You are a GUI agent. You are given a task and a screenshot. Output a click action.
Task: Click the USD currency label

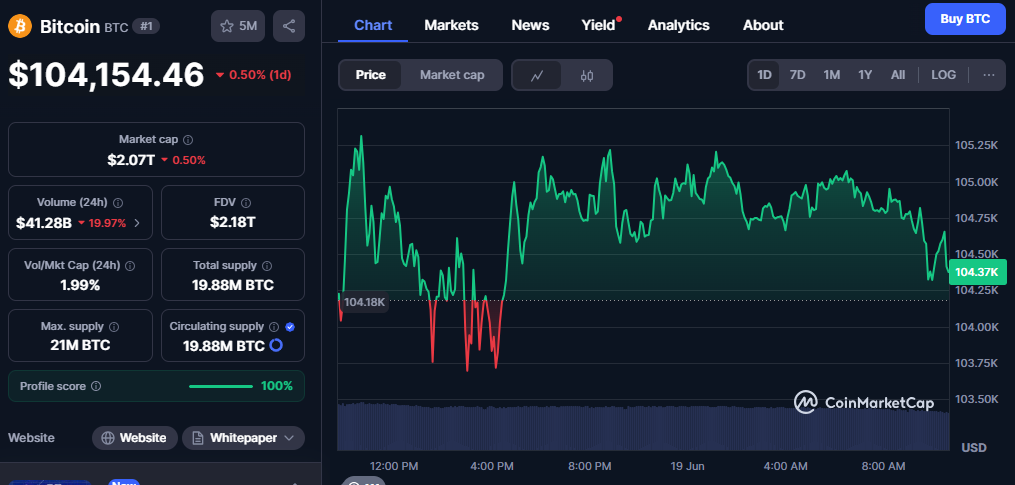pyautogui.click(x=974, y=447)
